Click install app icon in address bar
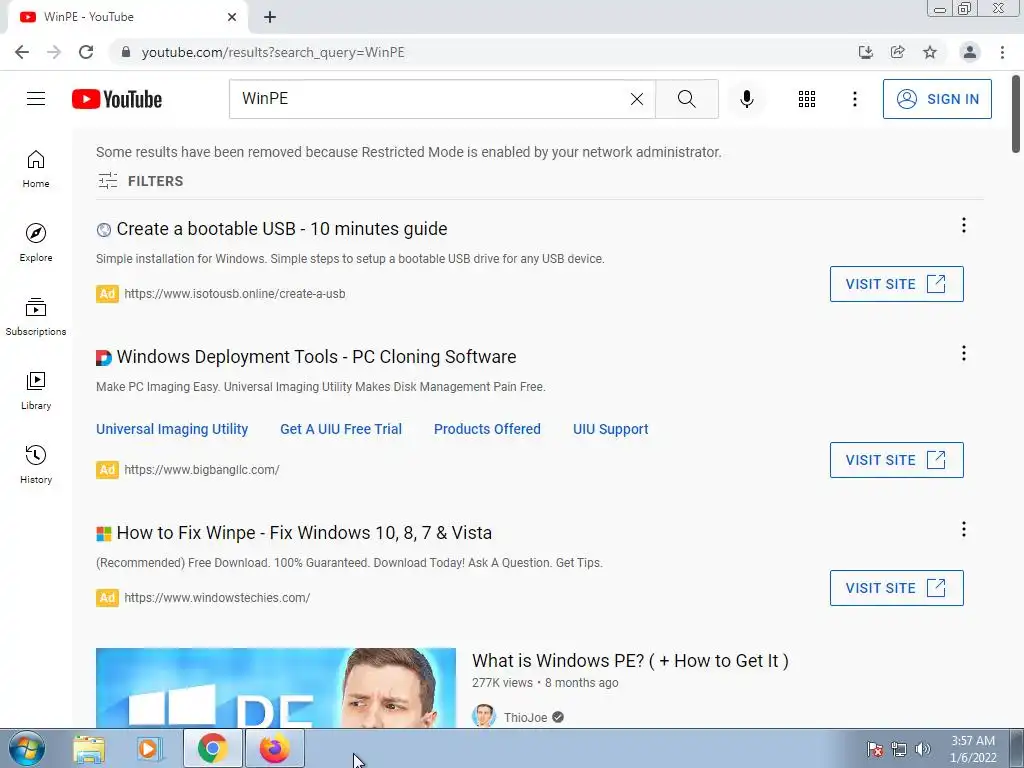 click(x=865, y=52)
